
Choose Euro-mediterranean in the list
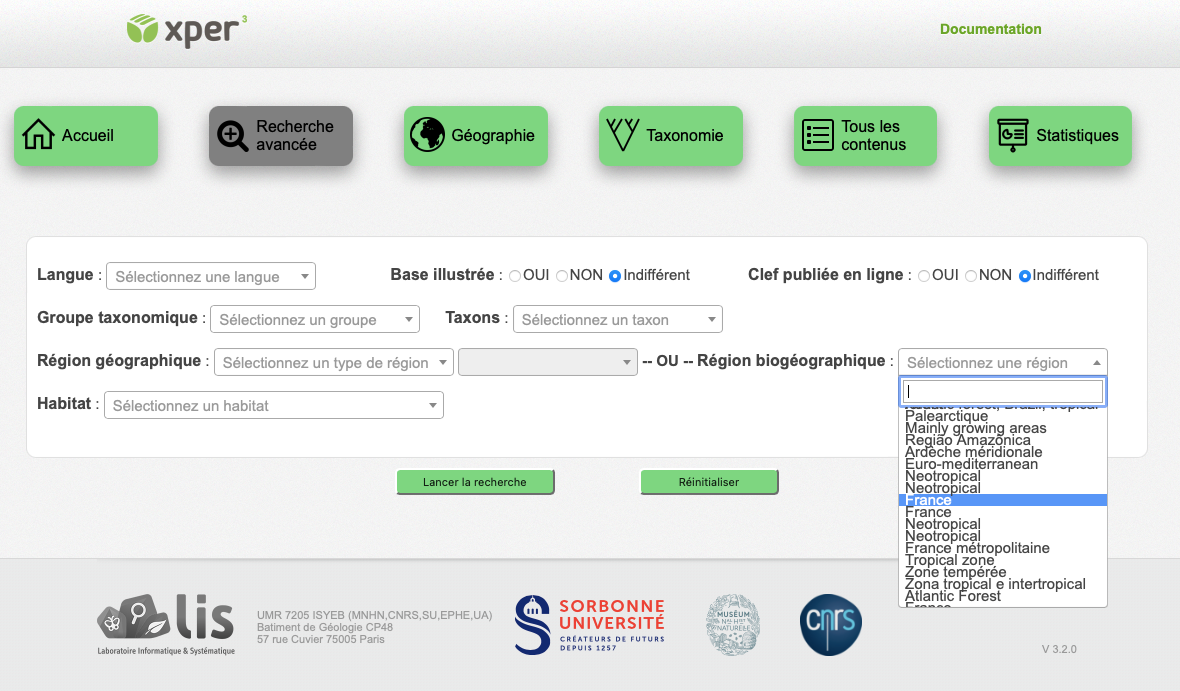coord(1002,464)
